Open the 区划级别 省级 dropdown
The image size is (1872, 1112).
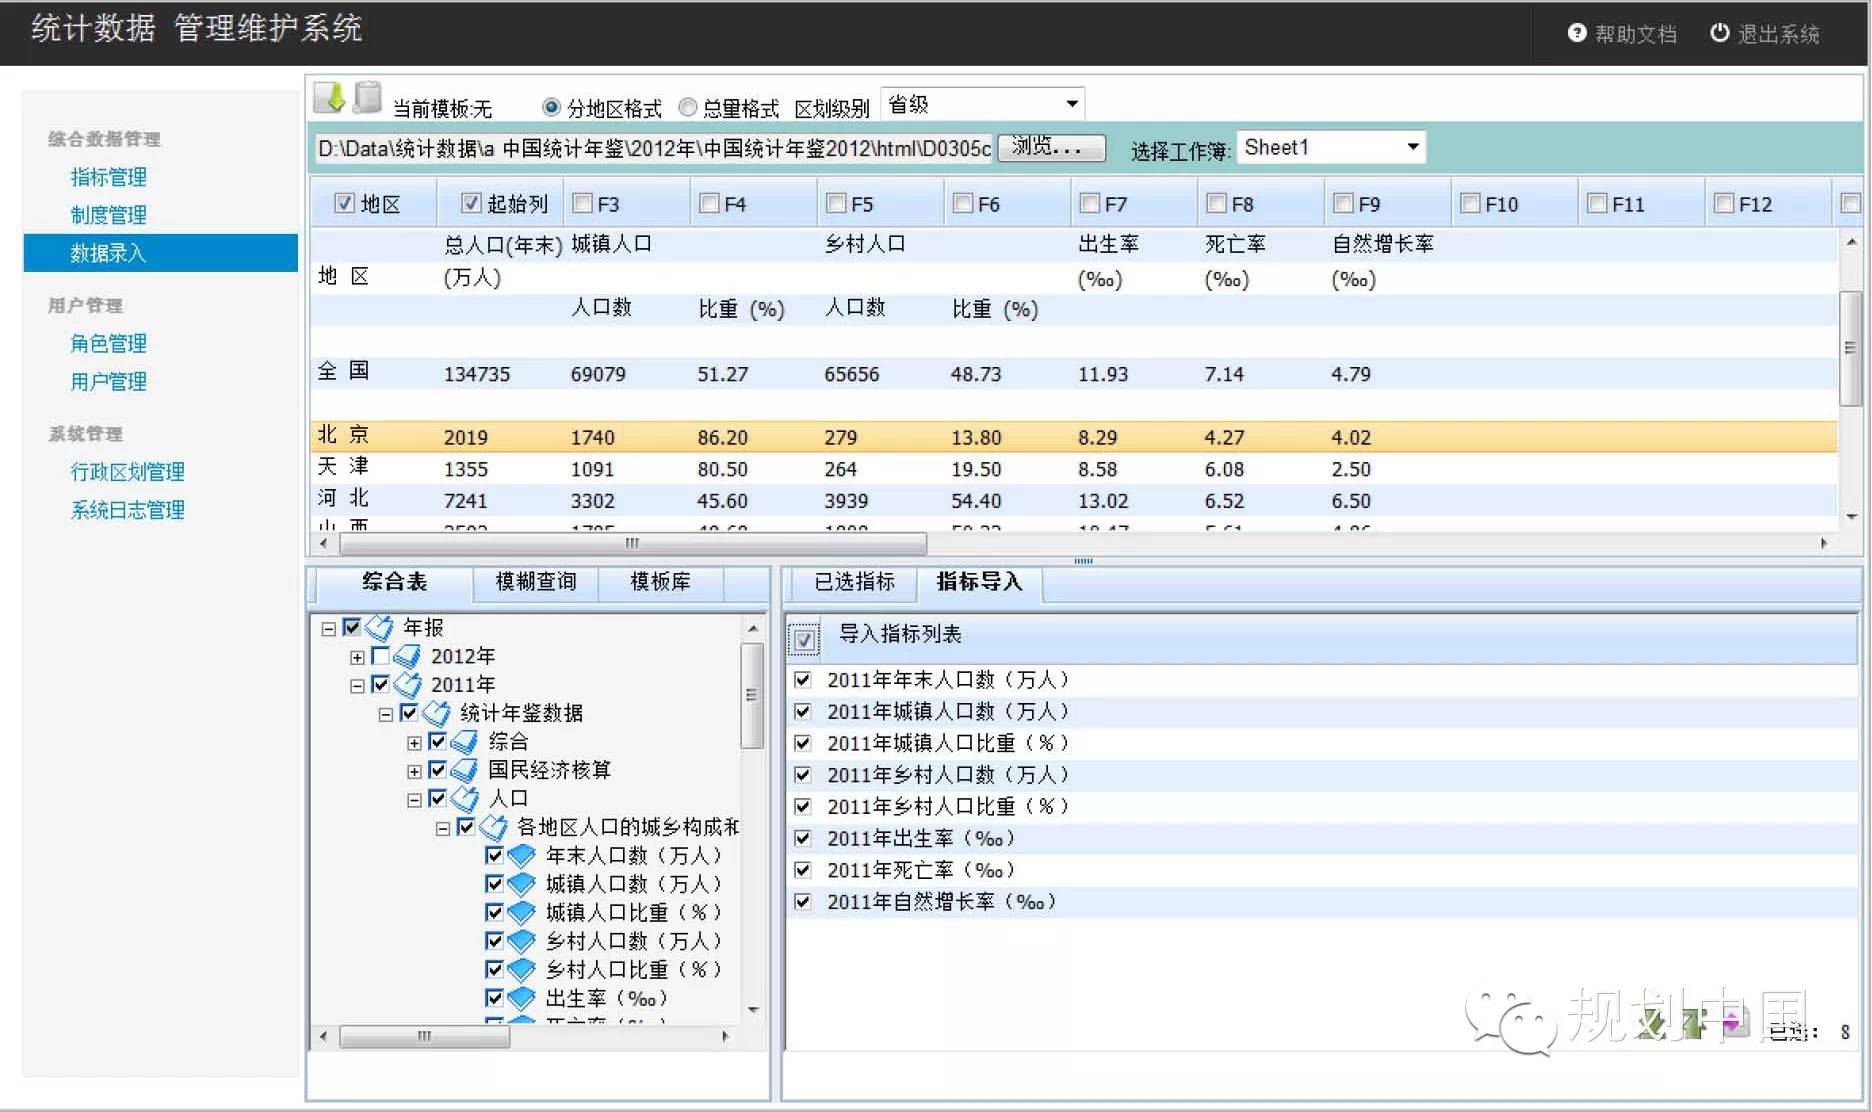1071,104
